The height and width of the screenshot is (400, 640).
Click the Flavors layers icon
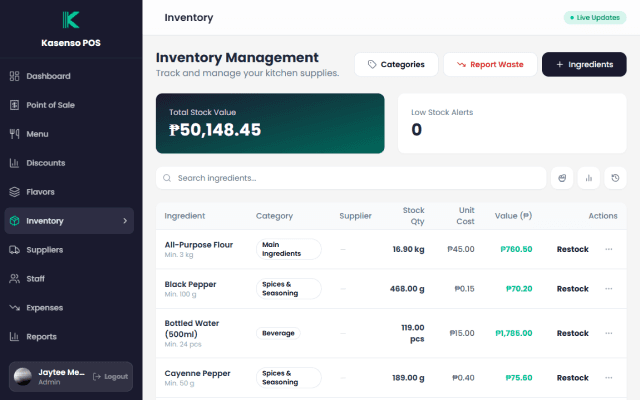pyautogui.click(x=14, y=192)
